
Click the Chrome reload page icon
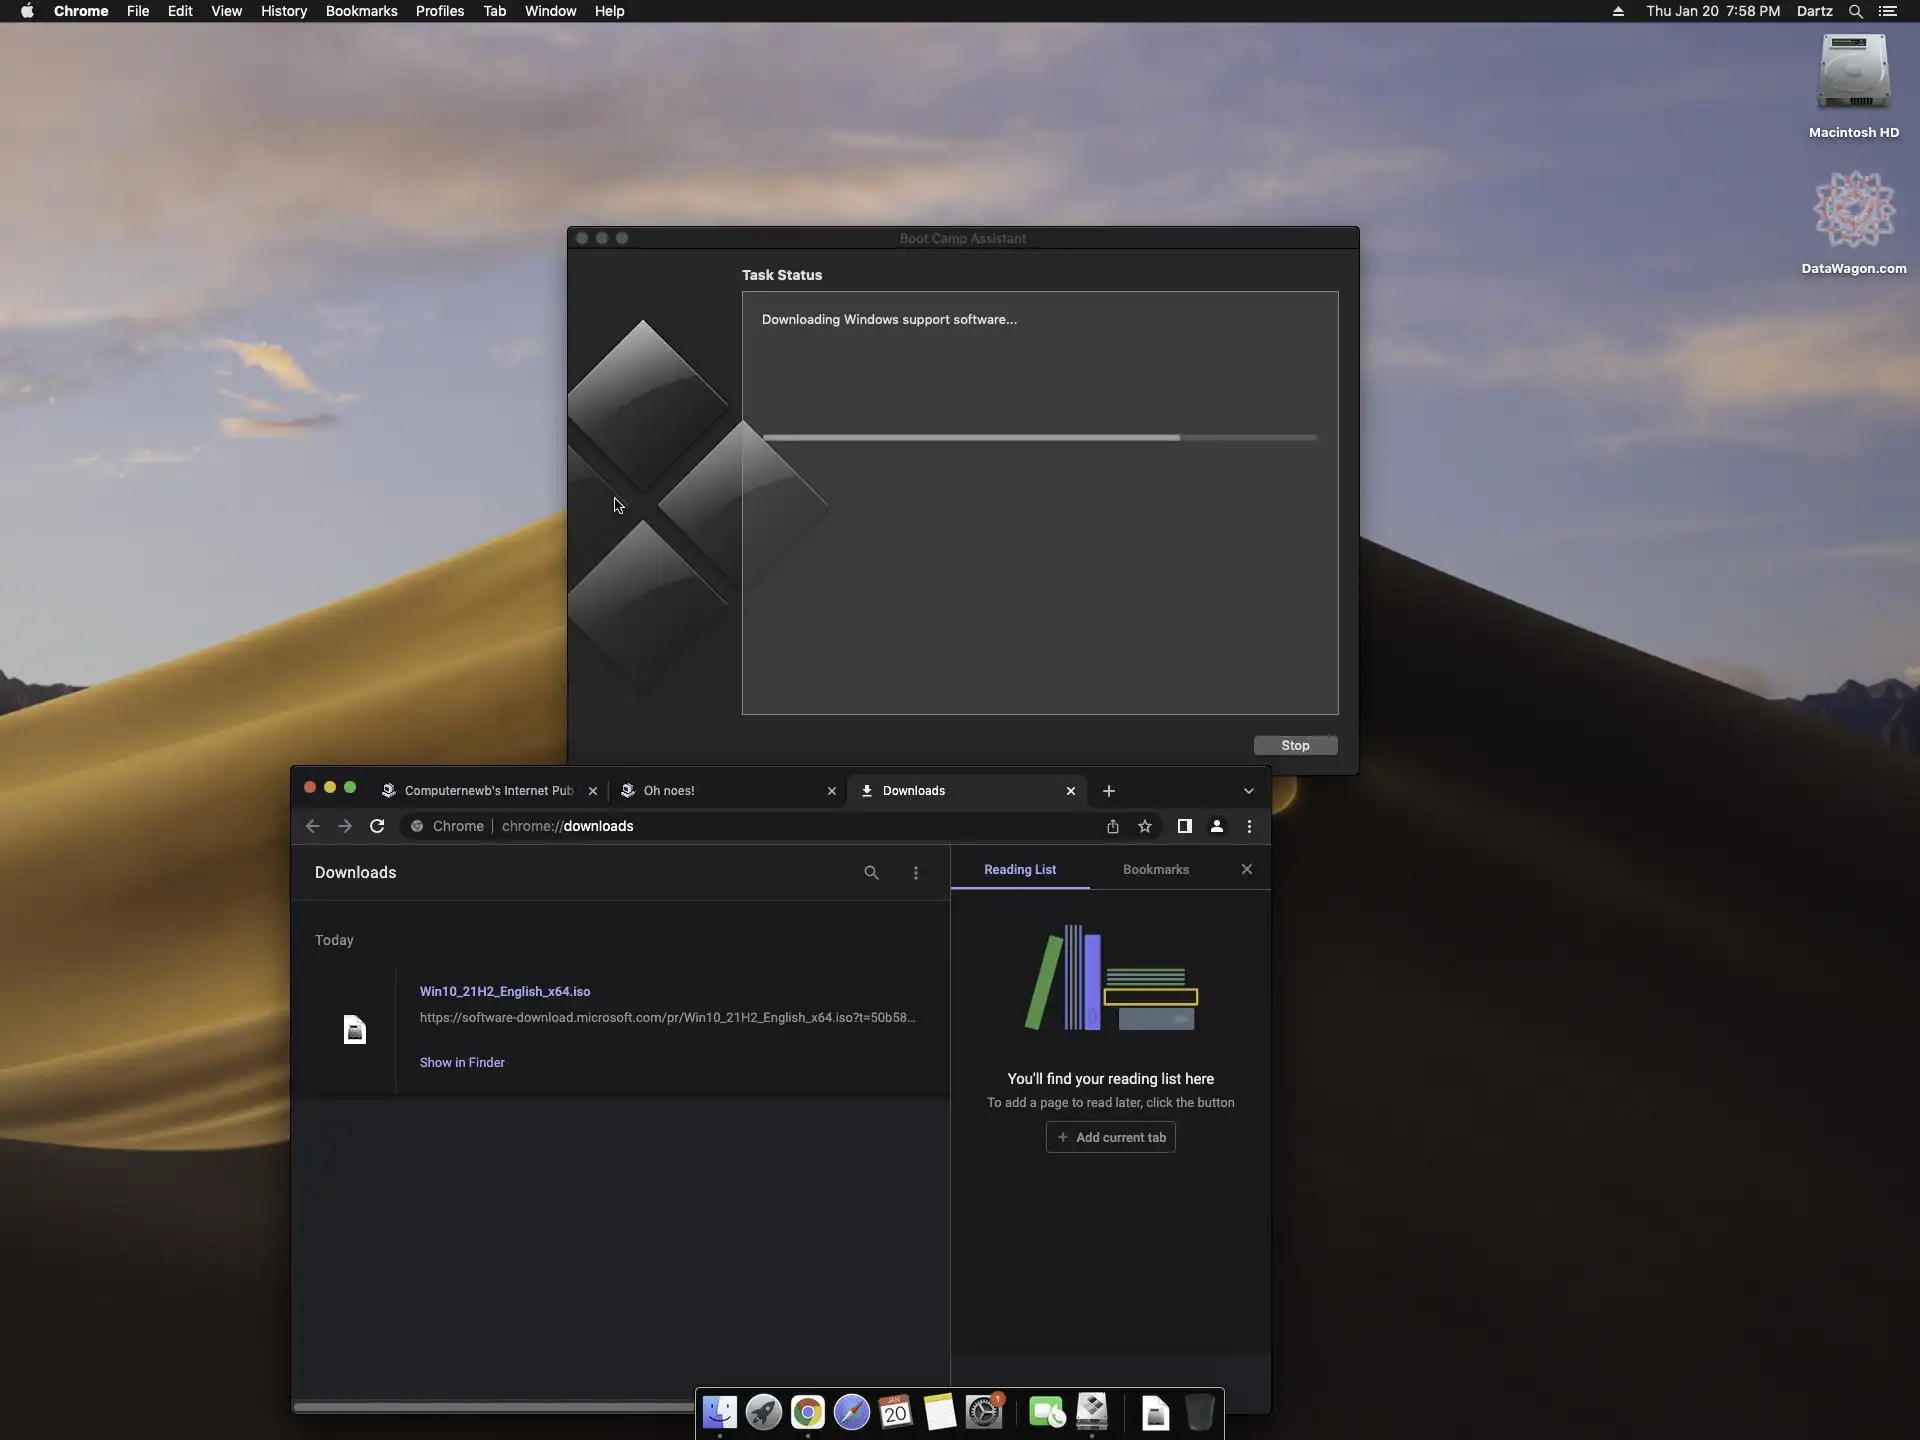click(x=377, y=826)
